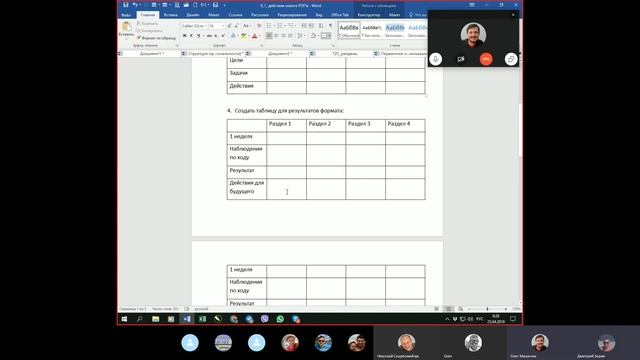Toggle Italic formatting
This screenshot has width=640, height=360.
coord(191,36)
